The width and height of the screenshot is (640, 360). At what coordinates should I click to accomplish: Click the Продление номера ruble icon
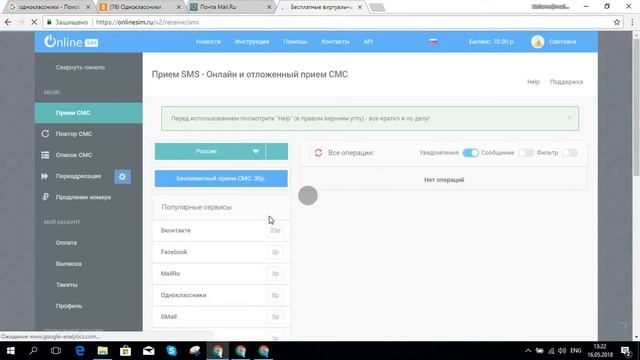pos(45,197)
